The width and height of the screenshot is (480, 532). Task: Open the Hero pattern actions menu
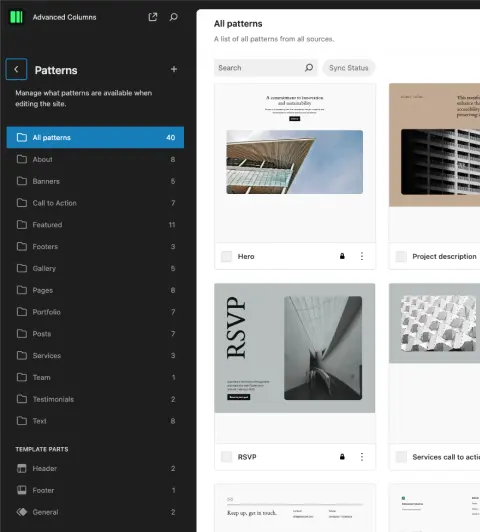tap(362, 256)
